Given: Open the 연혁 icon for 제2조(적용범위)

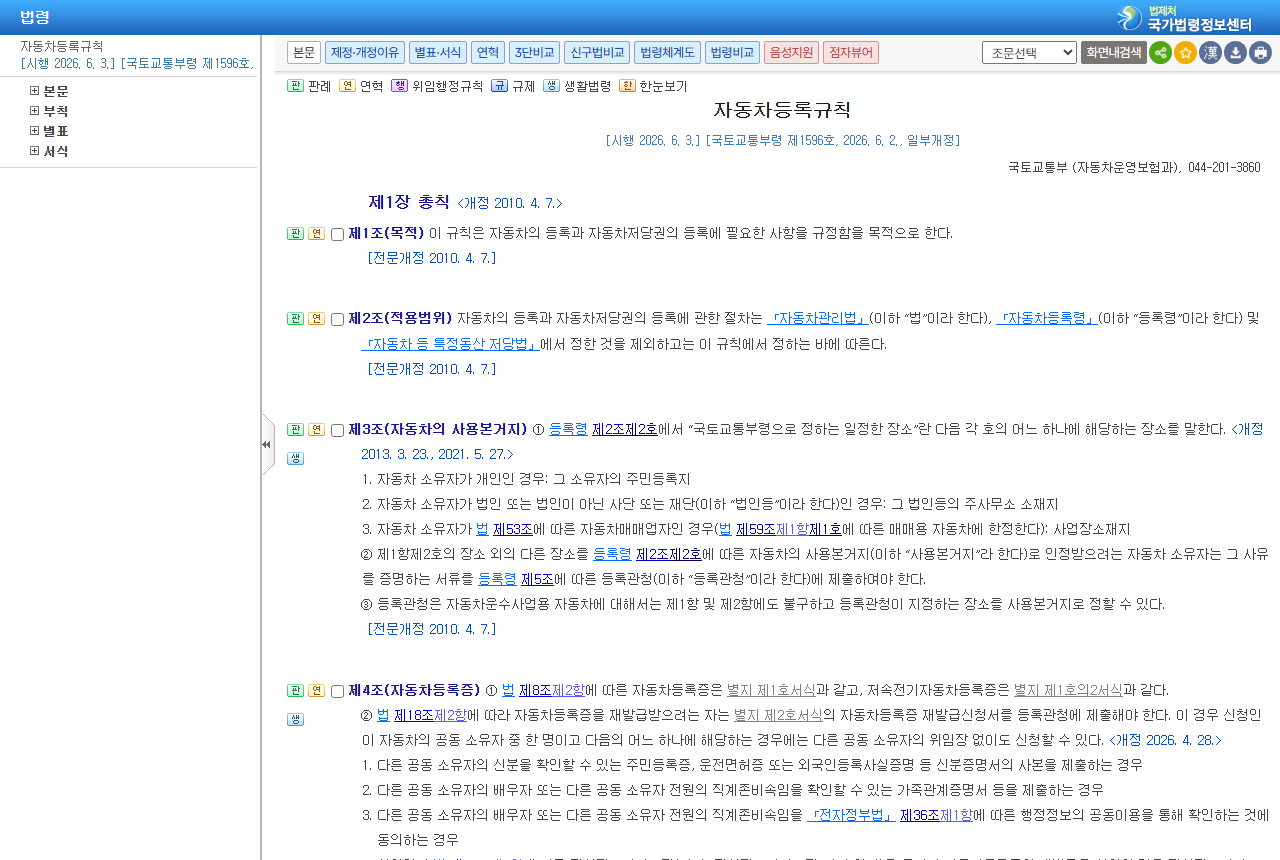Looking at the screenshot, I should coord(316,318).
